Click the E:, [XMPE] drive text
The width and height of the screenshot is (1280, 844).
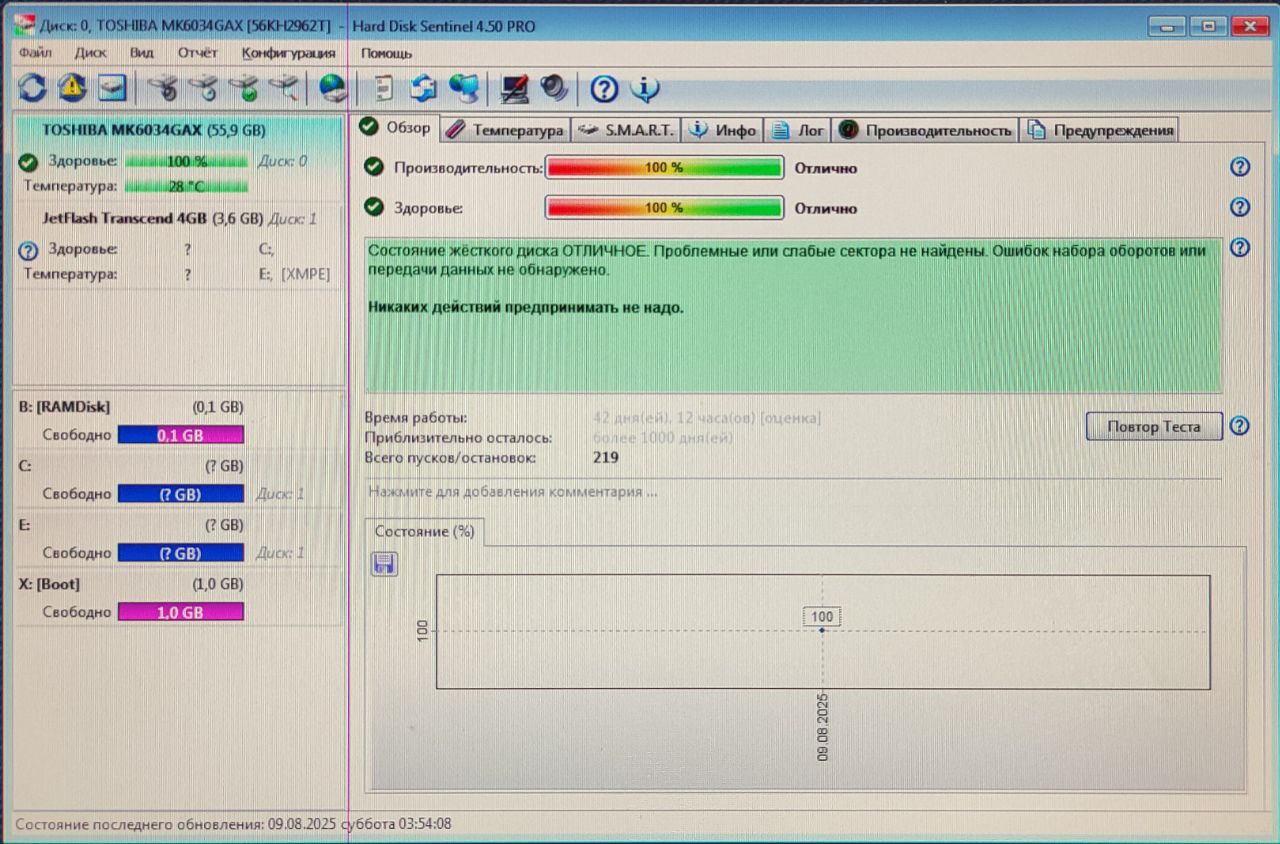pyautogui.click(x=294, y=273)
